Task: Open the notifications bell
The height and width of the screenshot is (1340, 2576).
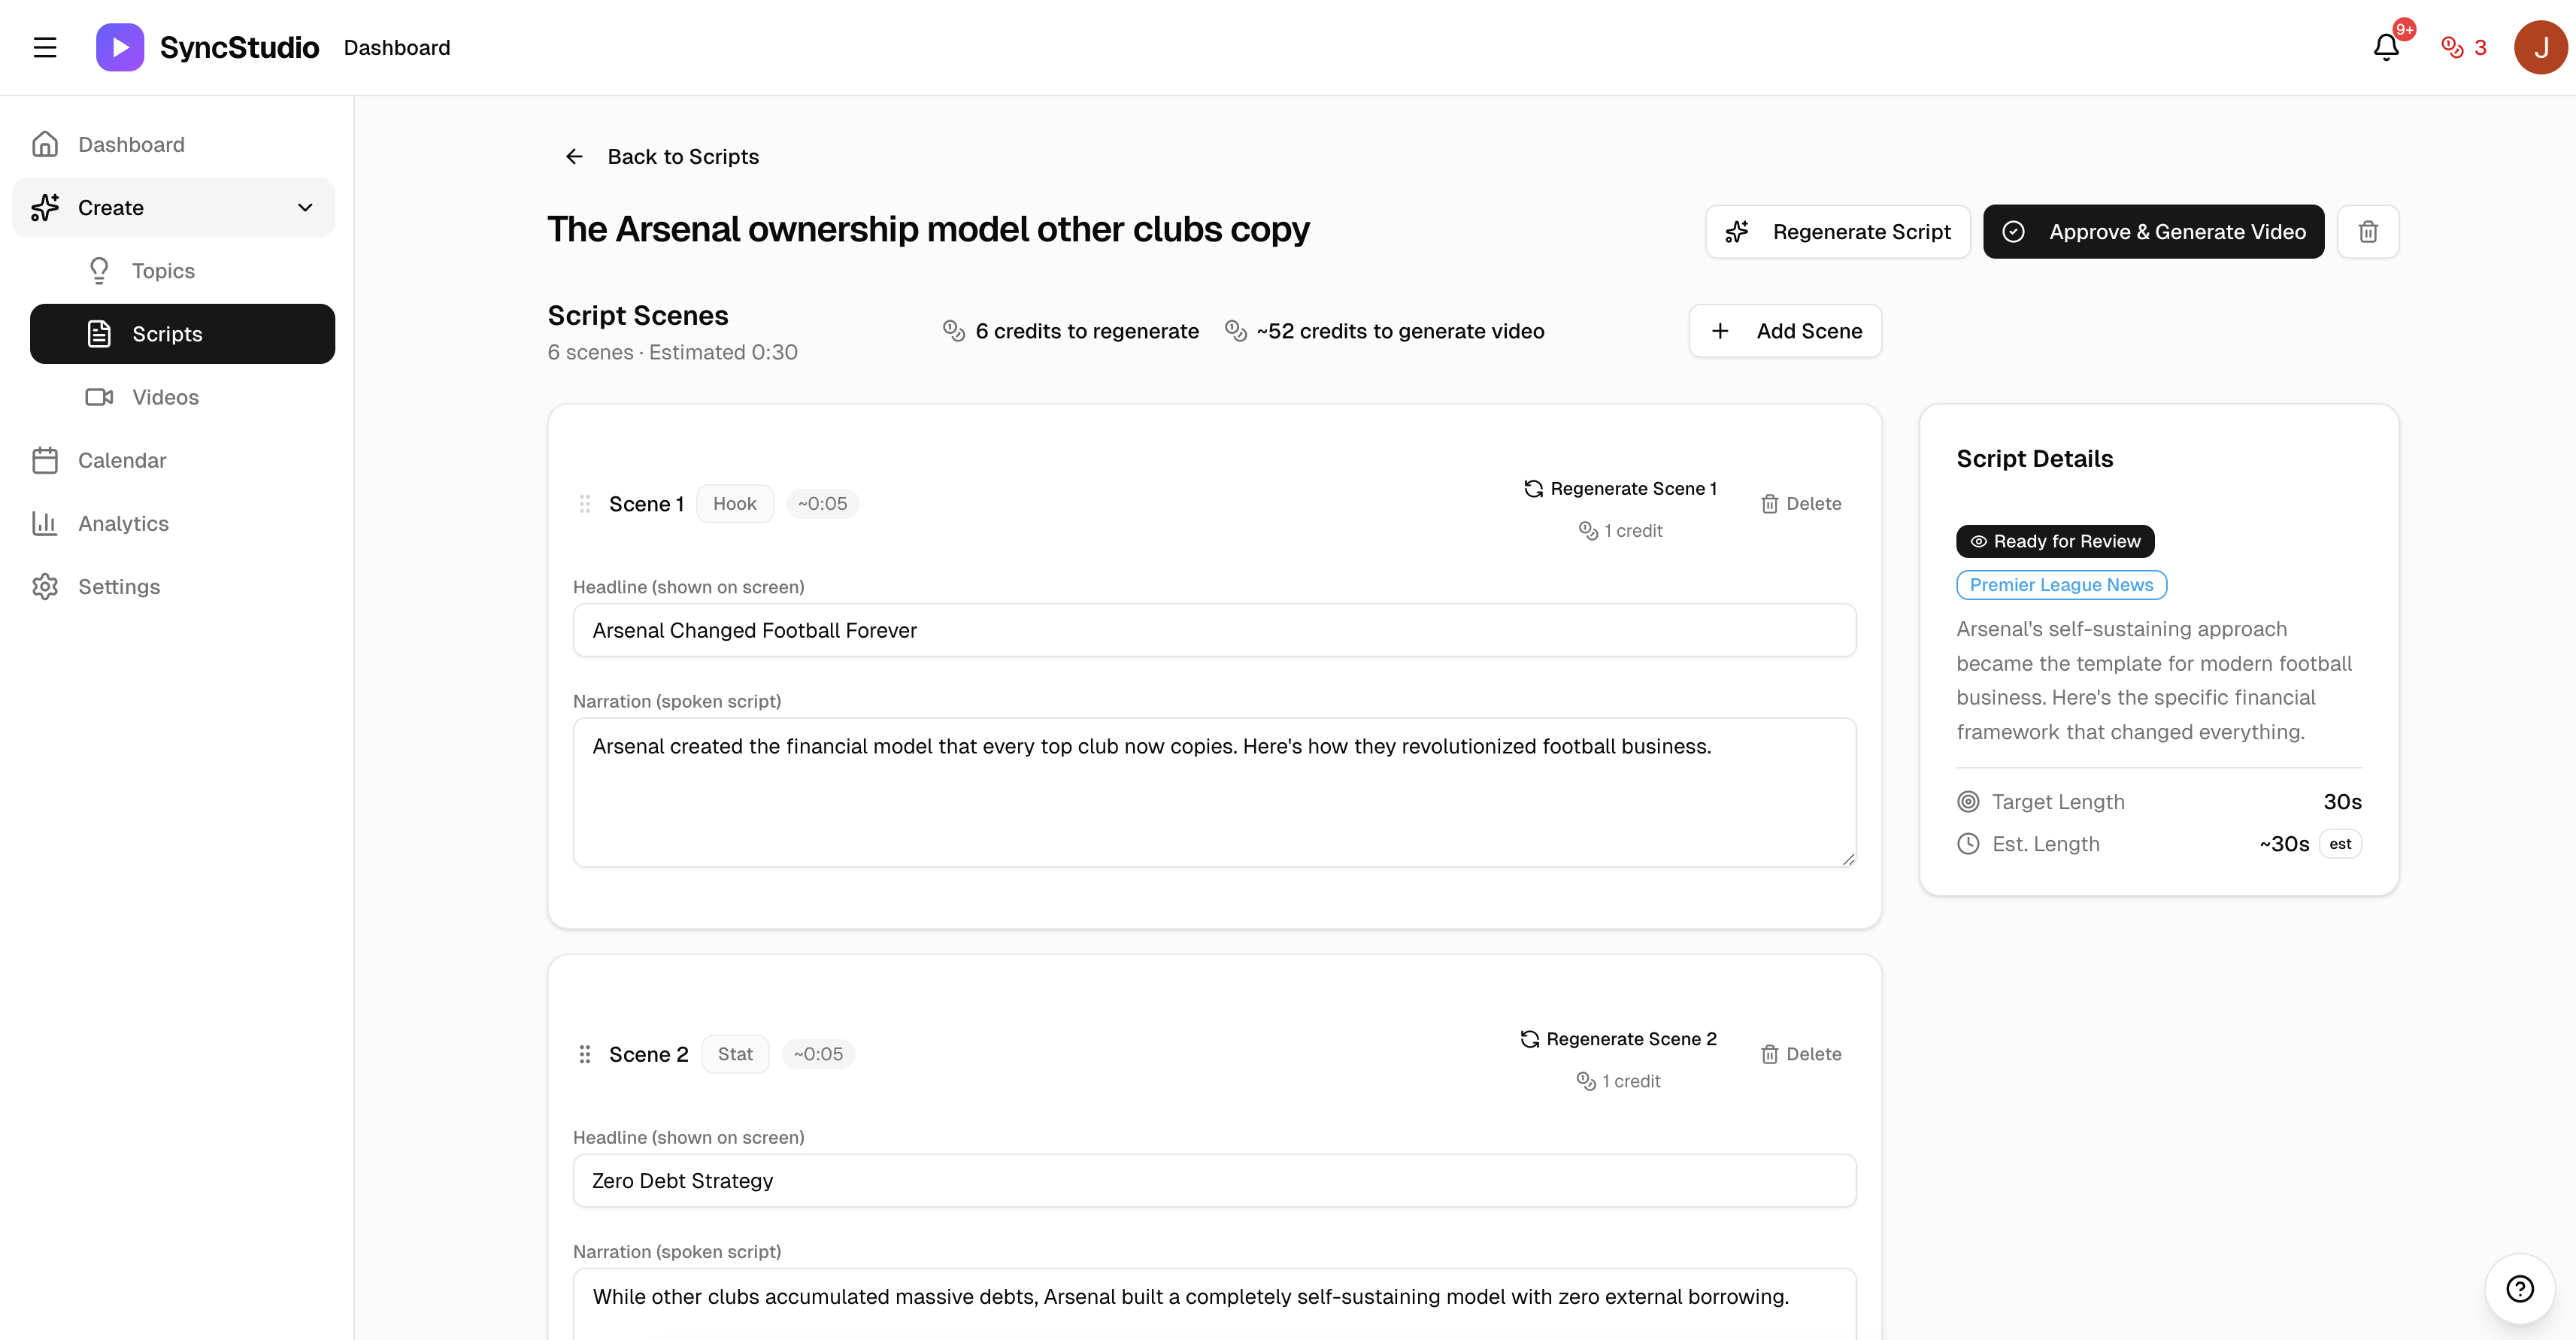Action: (x=2386, y=47)
